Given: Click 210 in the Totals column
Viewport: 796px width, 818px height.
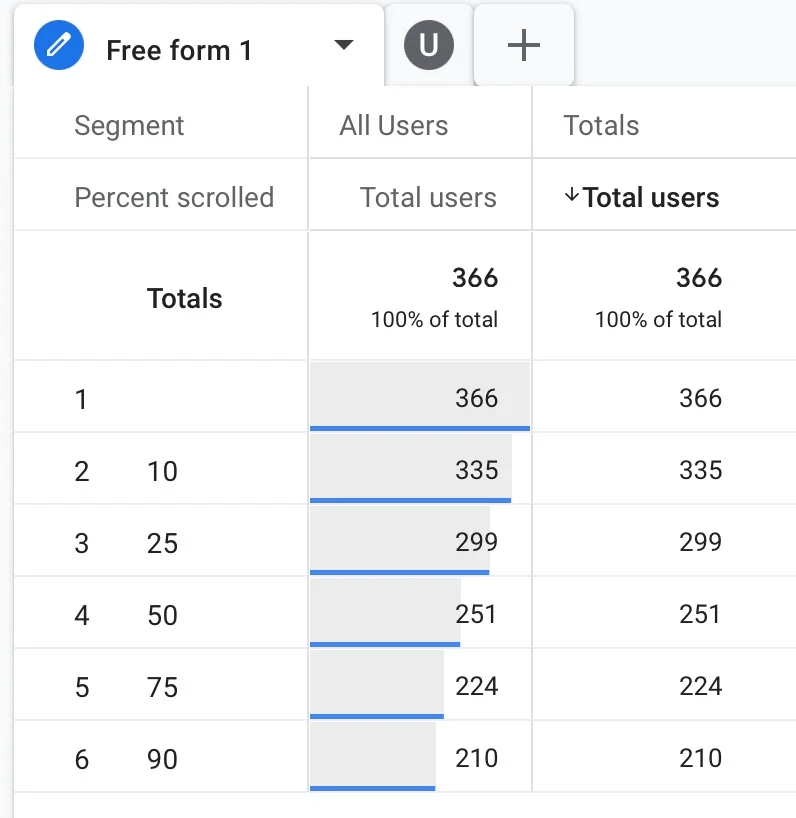Looking at the screenshot, I should 701,758.
